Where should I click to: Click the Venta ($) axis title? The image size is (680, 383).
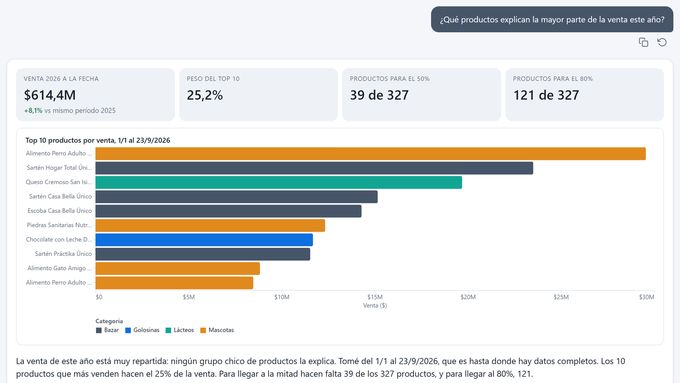375,305
